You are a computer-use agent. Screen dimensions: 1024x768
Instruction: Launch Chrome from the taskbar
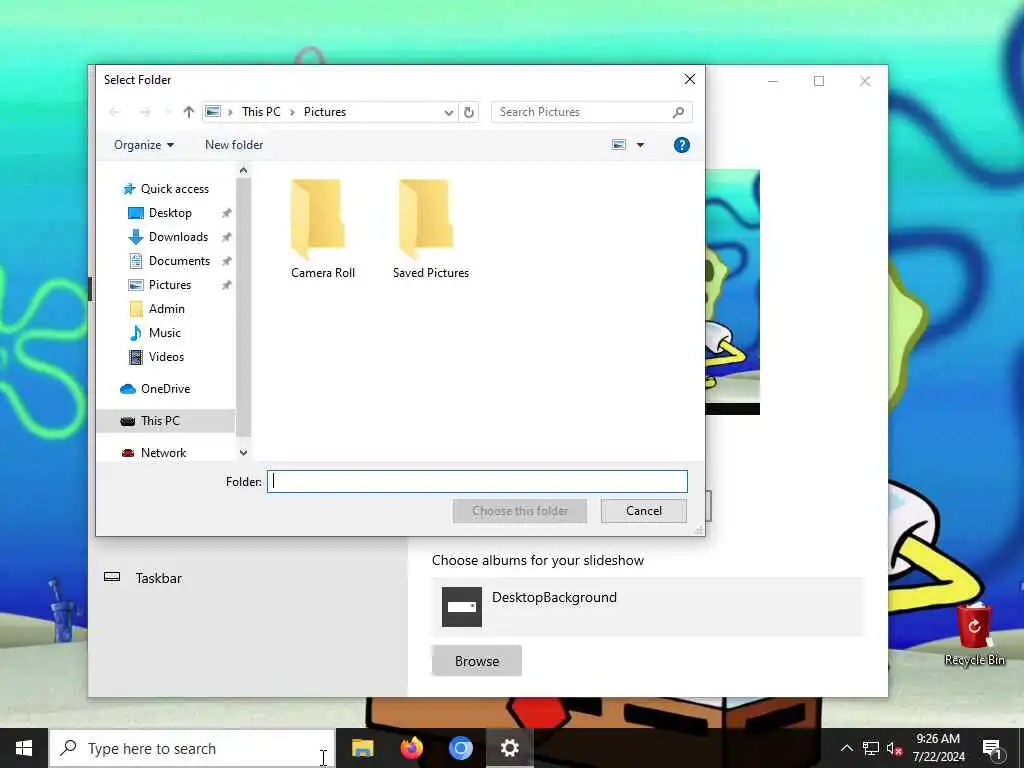pyautogui.click(x=460, y=748)
